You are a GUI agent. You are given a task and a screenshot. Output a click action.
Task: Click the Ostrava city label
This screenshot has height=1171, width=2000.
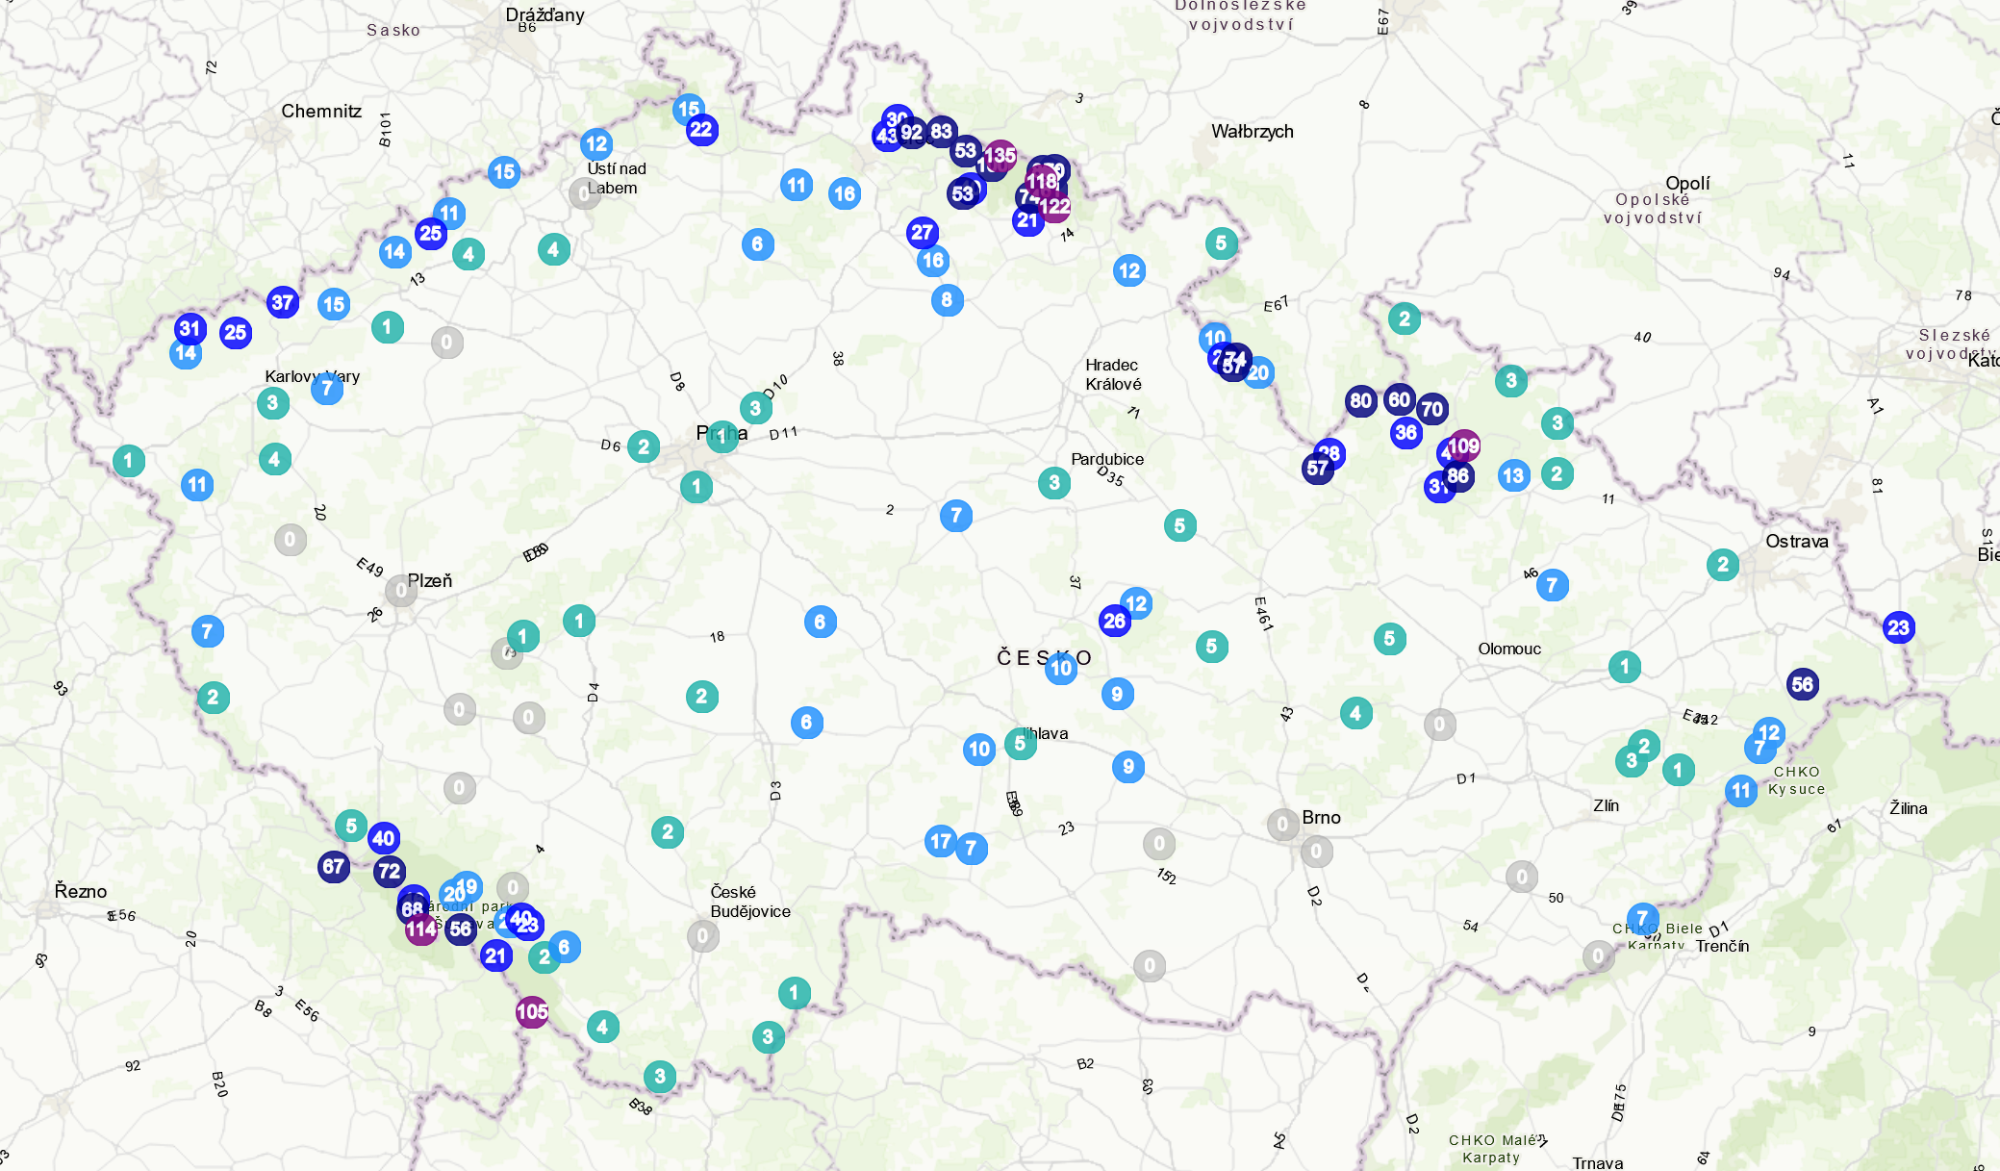(x=1796, y=541)
